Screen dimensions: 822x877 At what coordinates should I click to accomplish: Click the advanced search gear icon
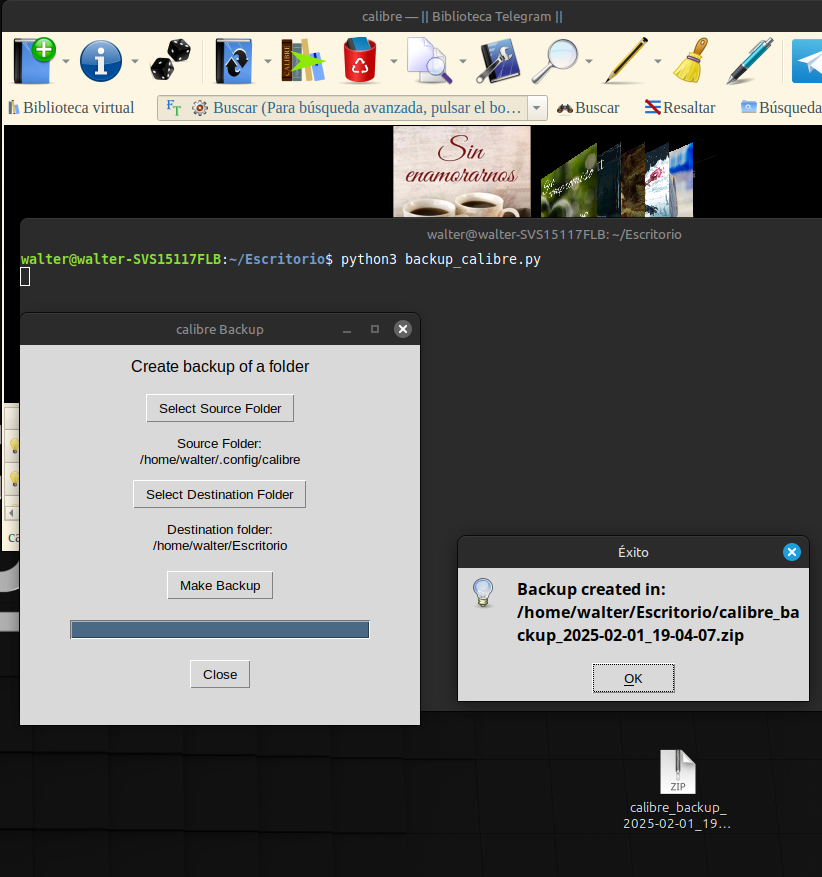click(x=200, y=107)
